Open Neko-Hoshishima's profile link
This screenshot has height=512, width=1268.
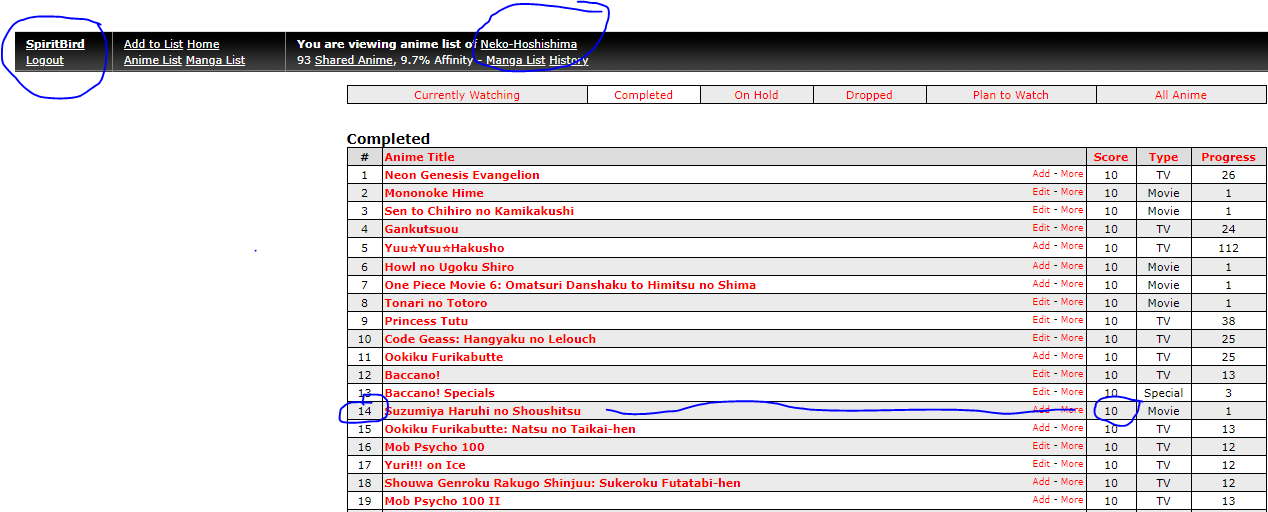[x=528, y=44]
